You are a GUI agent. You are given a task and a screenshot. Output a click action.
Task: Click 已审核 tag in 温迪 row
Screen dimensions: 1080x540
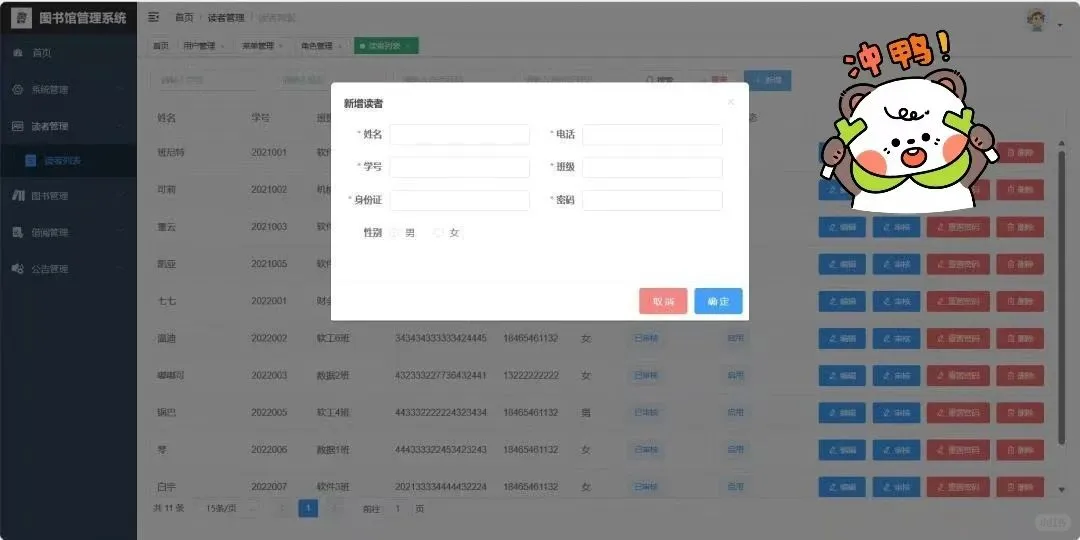[x=645, y=339]
